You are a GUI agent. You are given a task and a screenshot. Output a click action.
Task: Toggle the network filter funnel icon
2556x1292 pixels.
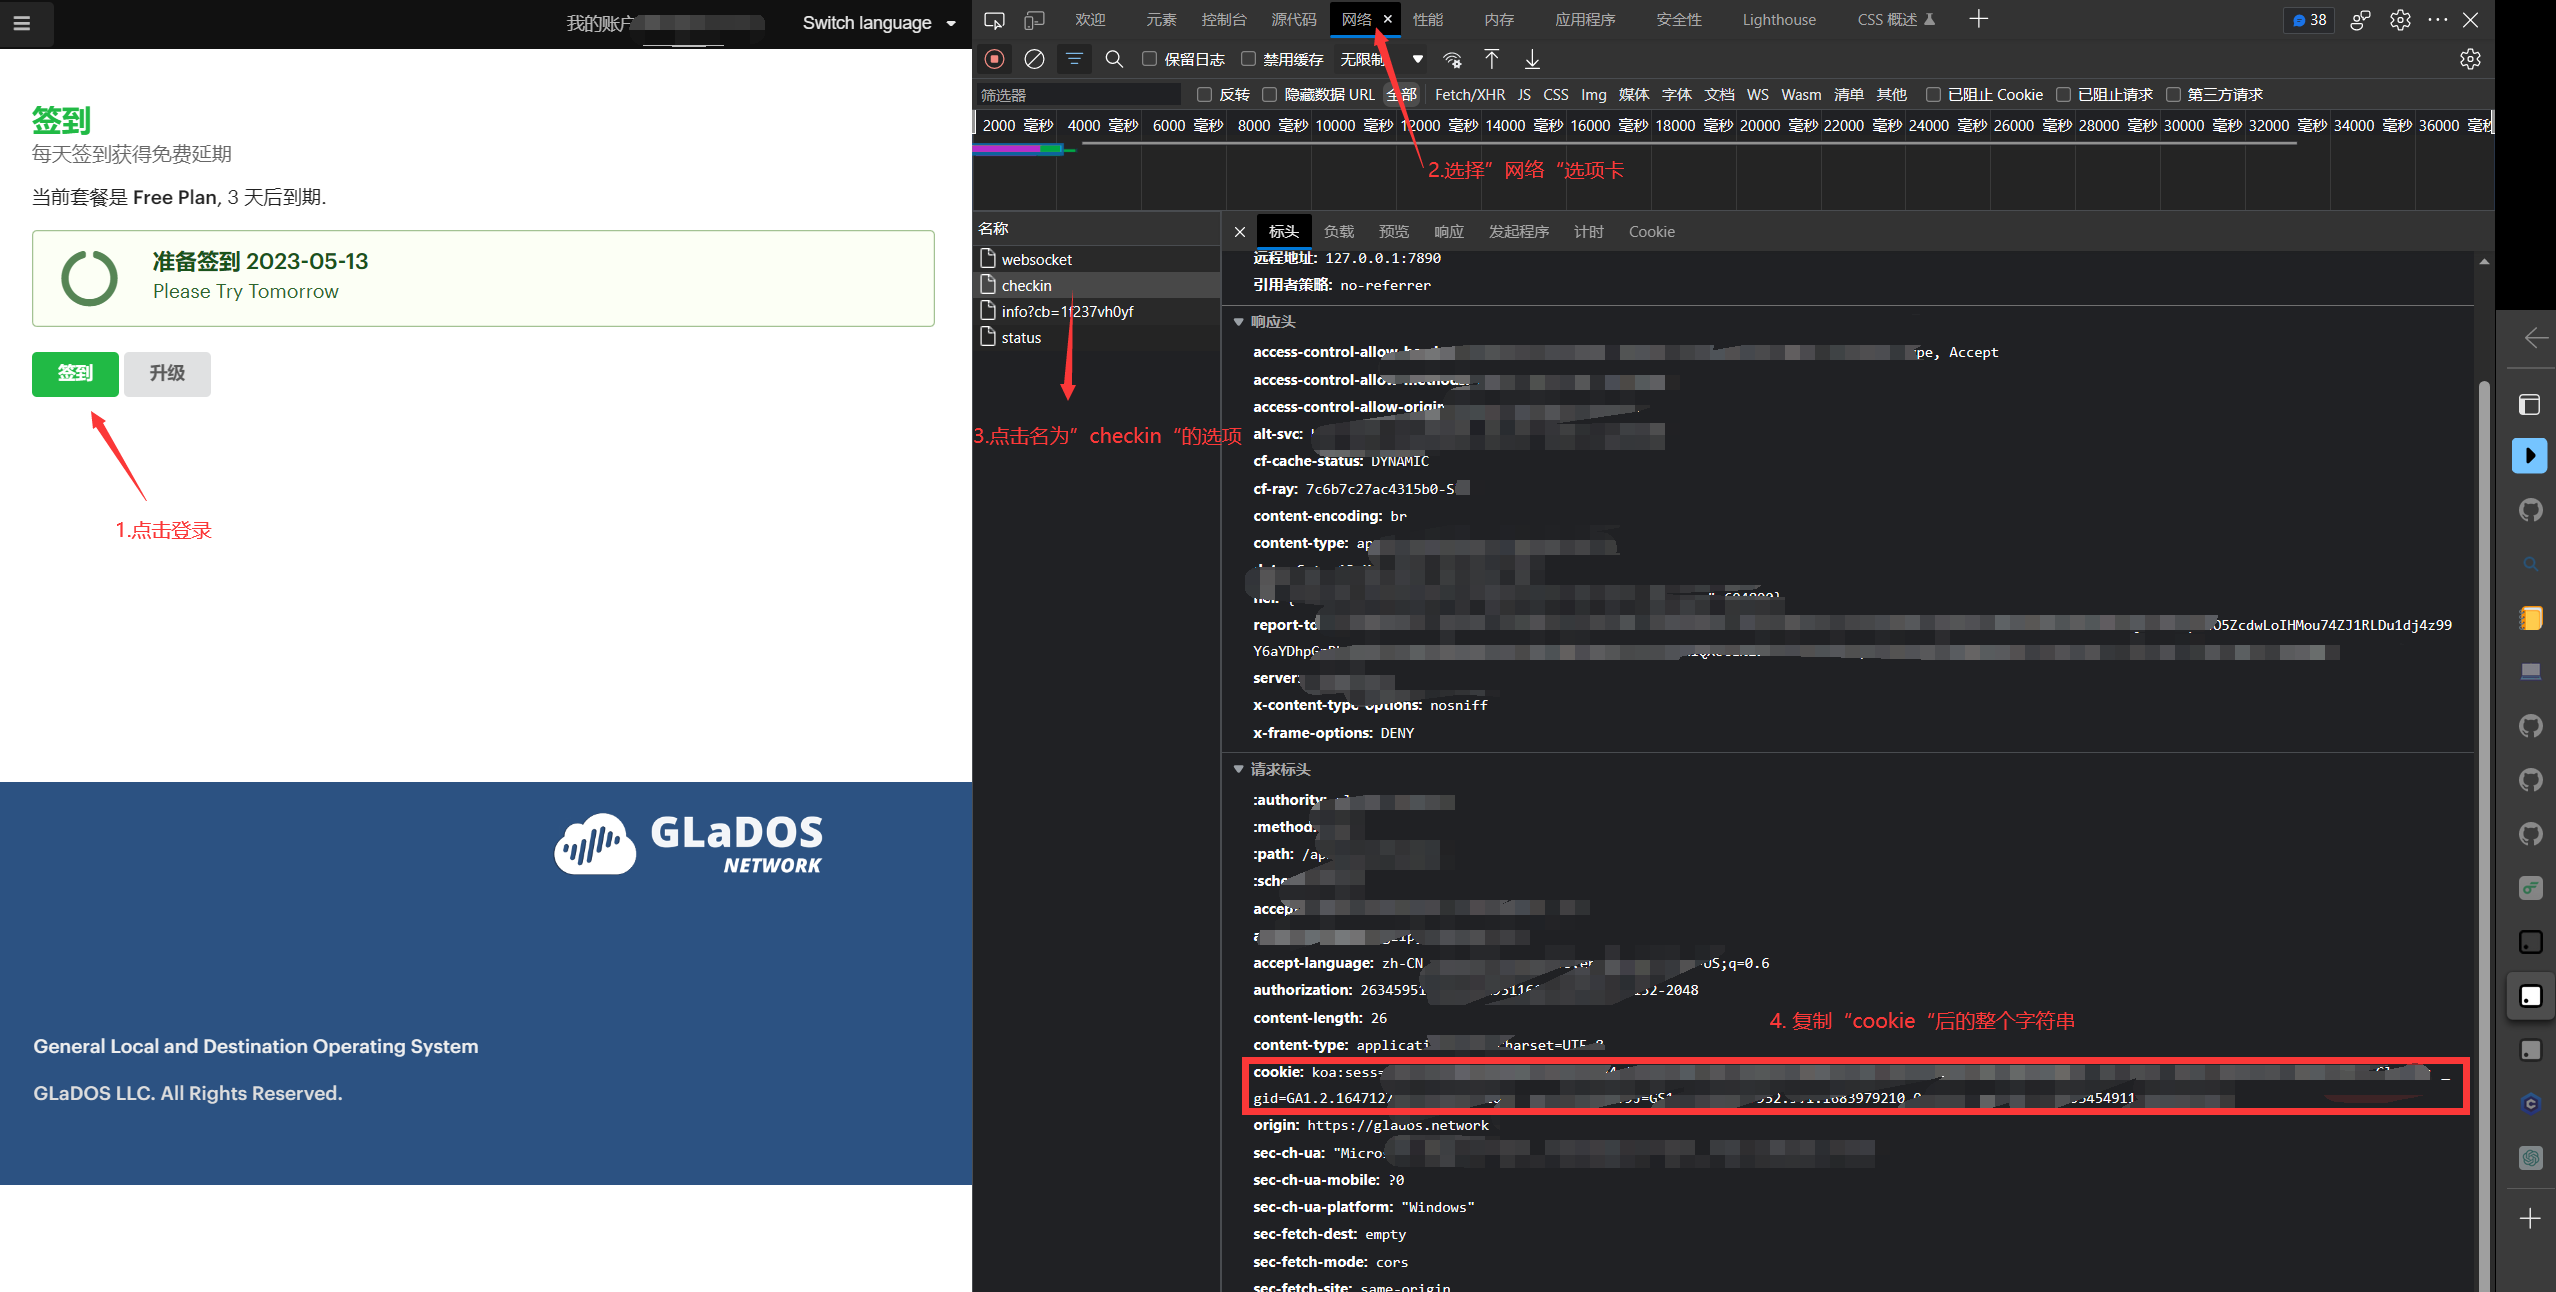pos(1074,59)
